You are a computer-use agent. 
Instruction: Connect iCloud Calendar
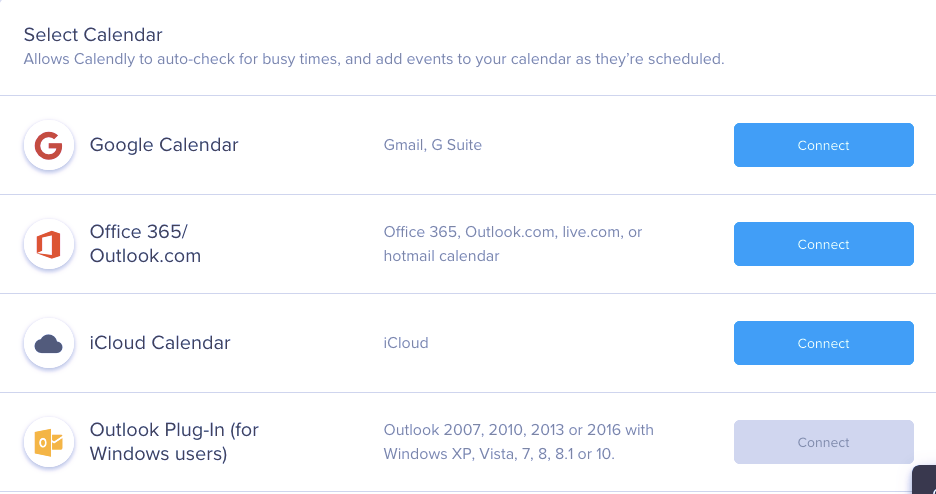(x=823, y=343)
